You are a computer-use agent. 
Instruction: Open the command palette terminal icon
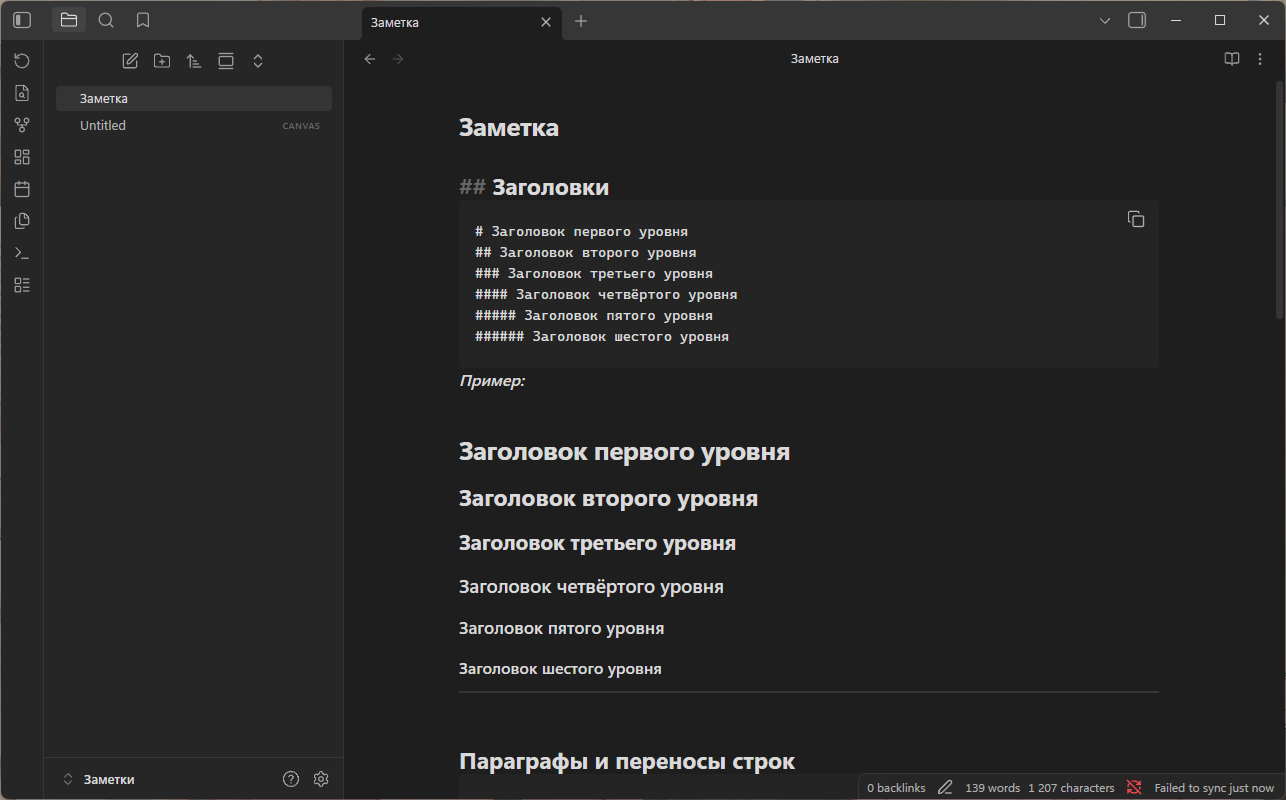coord(22,253)
